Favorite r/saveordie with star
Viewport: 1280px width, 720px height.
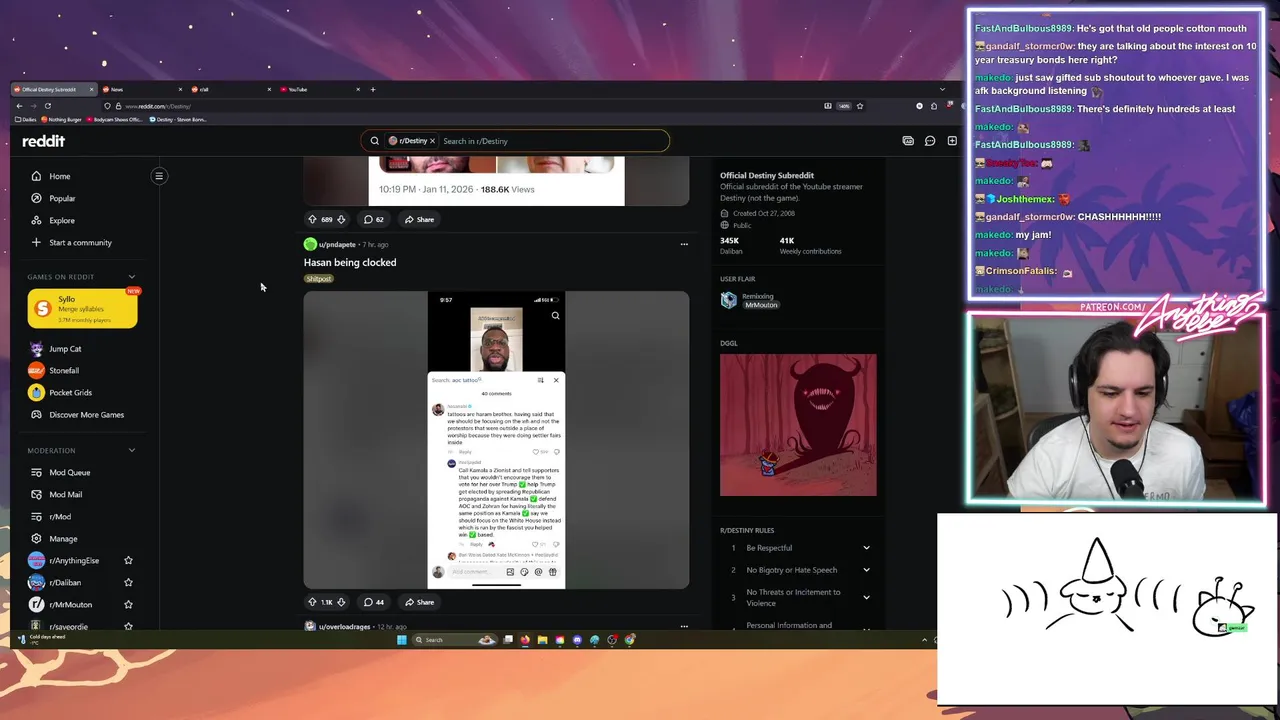(x=128, y=626)
